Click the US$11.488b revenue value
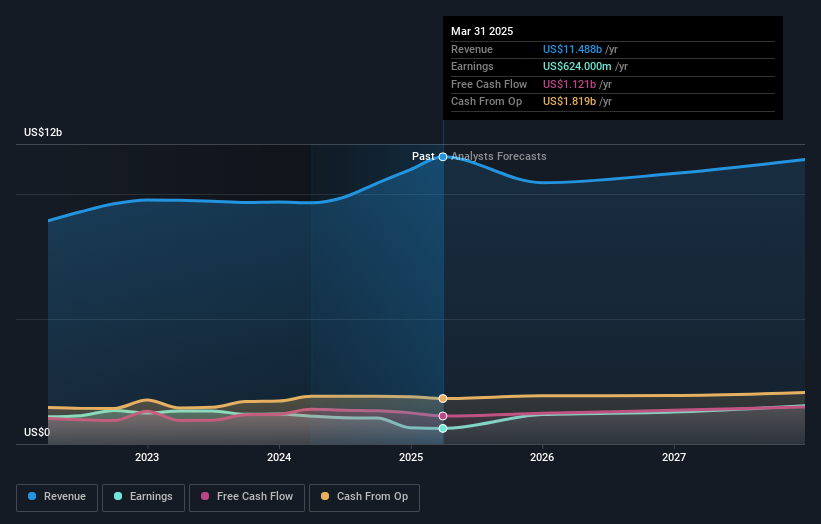The width and height of the screenshot is (821, 524). [572, 49]
